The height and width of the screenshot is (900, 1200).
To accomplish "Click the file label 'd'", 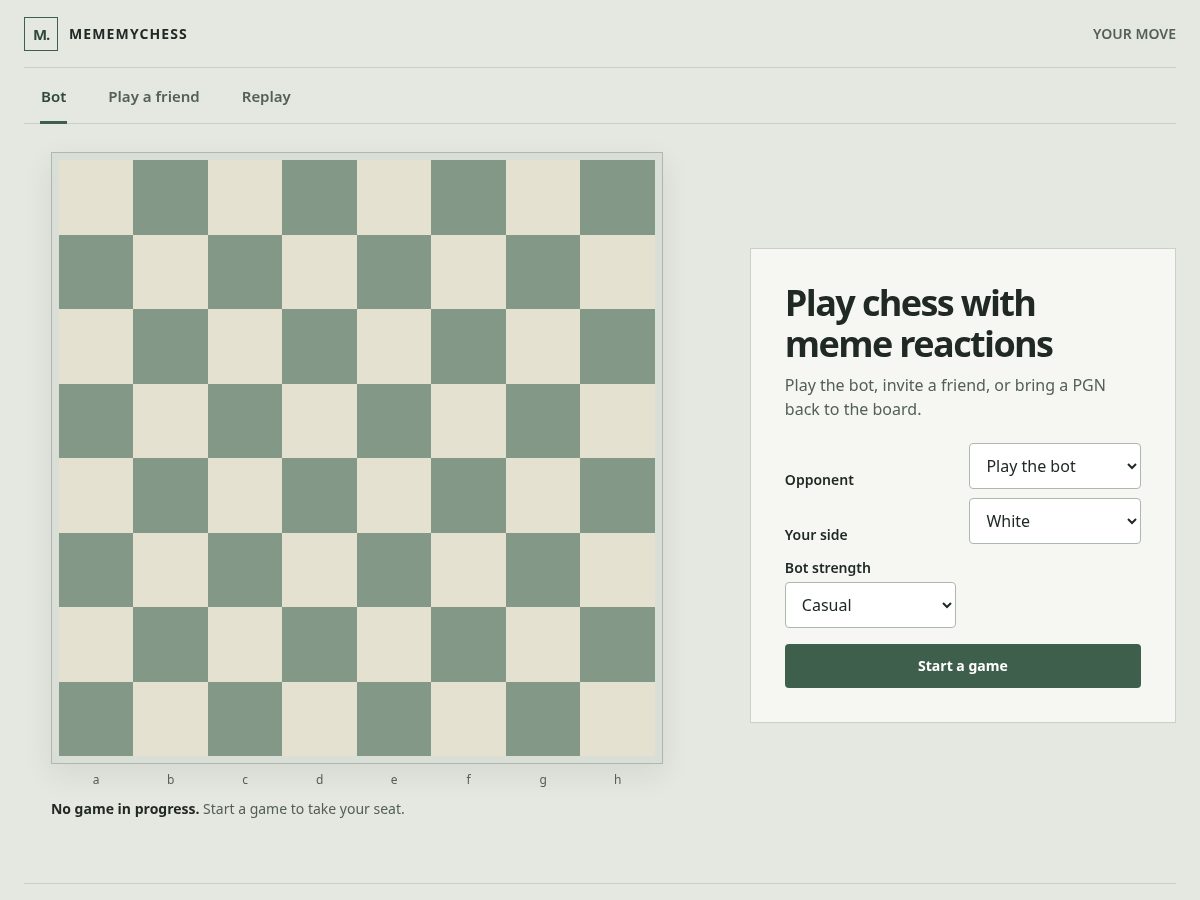I will coord(320,780).
